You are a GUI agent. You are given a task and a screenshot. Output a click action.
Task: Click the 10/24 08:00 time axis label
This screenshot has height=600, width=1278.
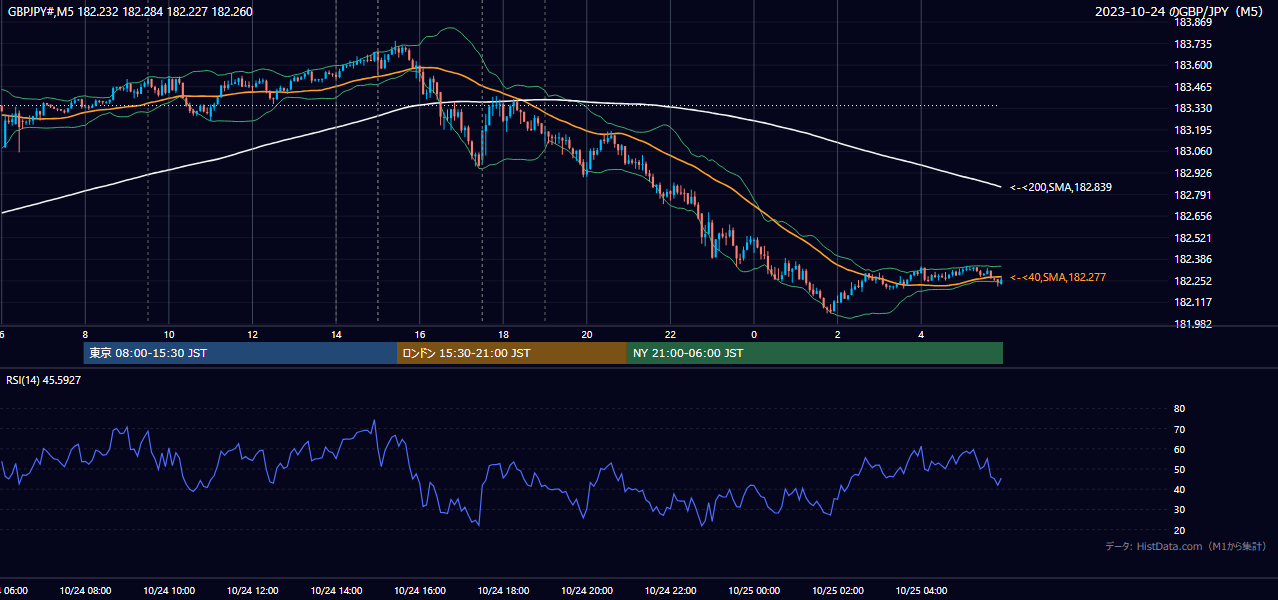pyautogui.click(x=86, y=591)
